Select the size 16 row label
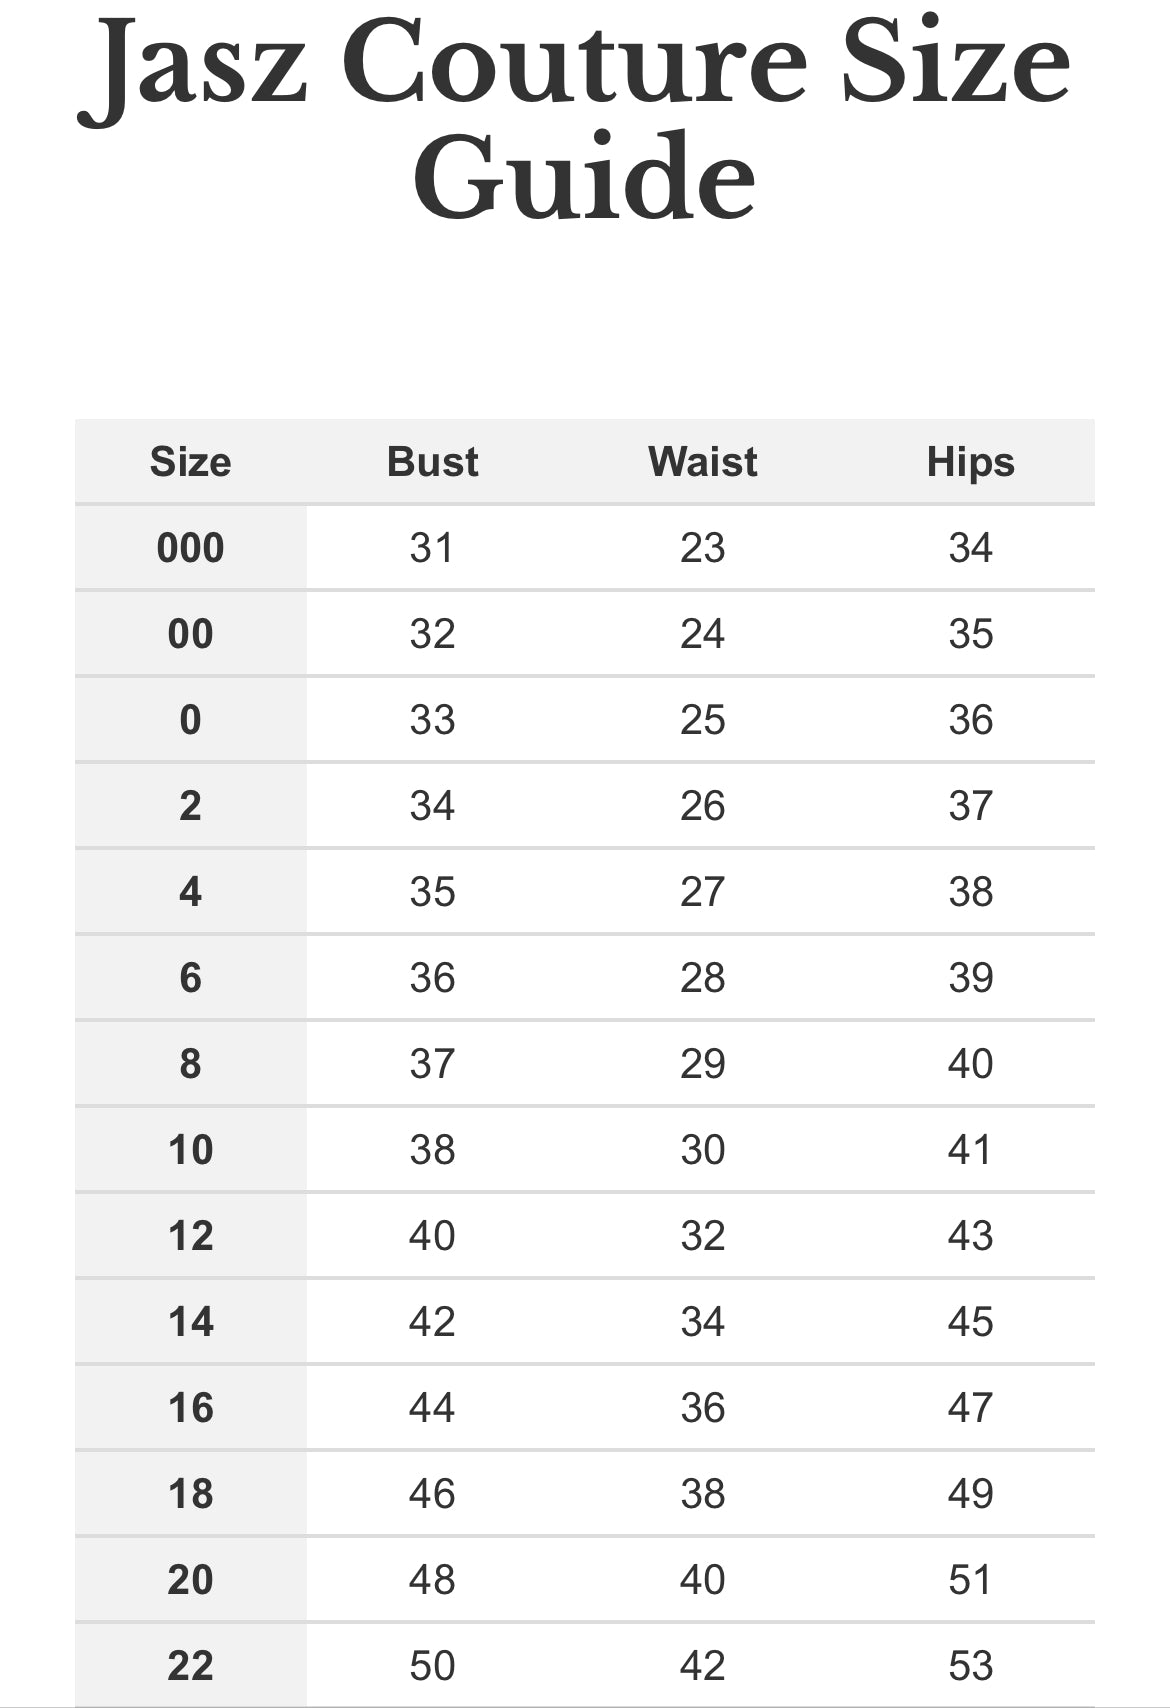 [190, 1408]
